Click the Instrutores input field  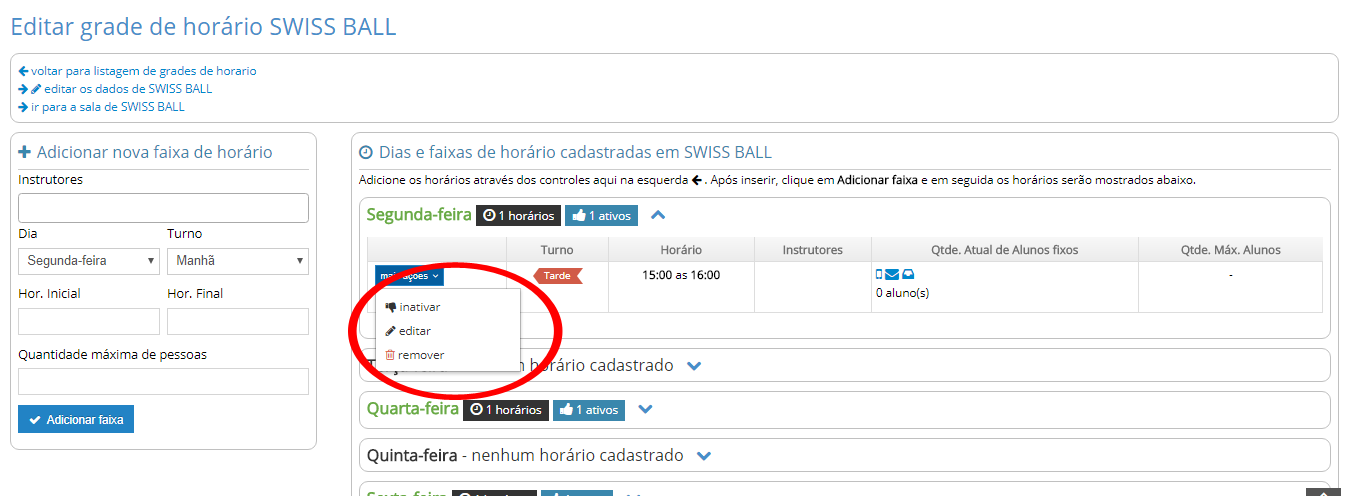coord(163,208)
